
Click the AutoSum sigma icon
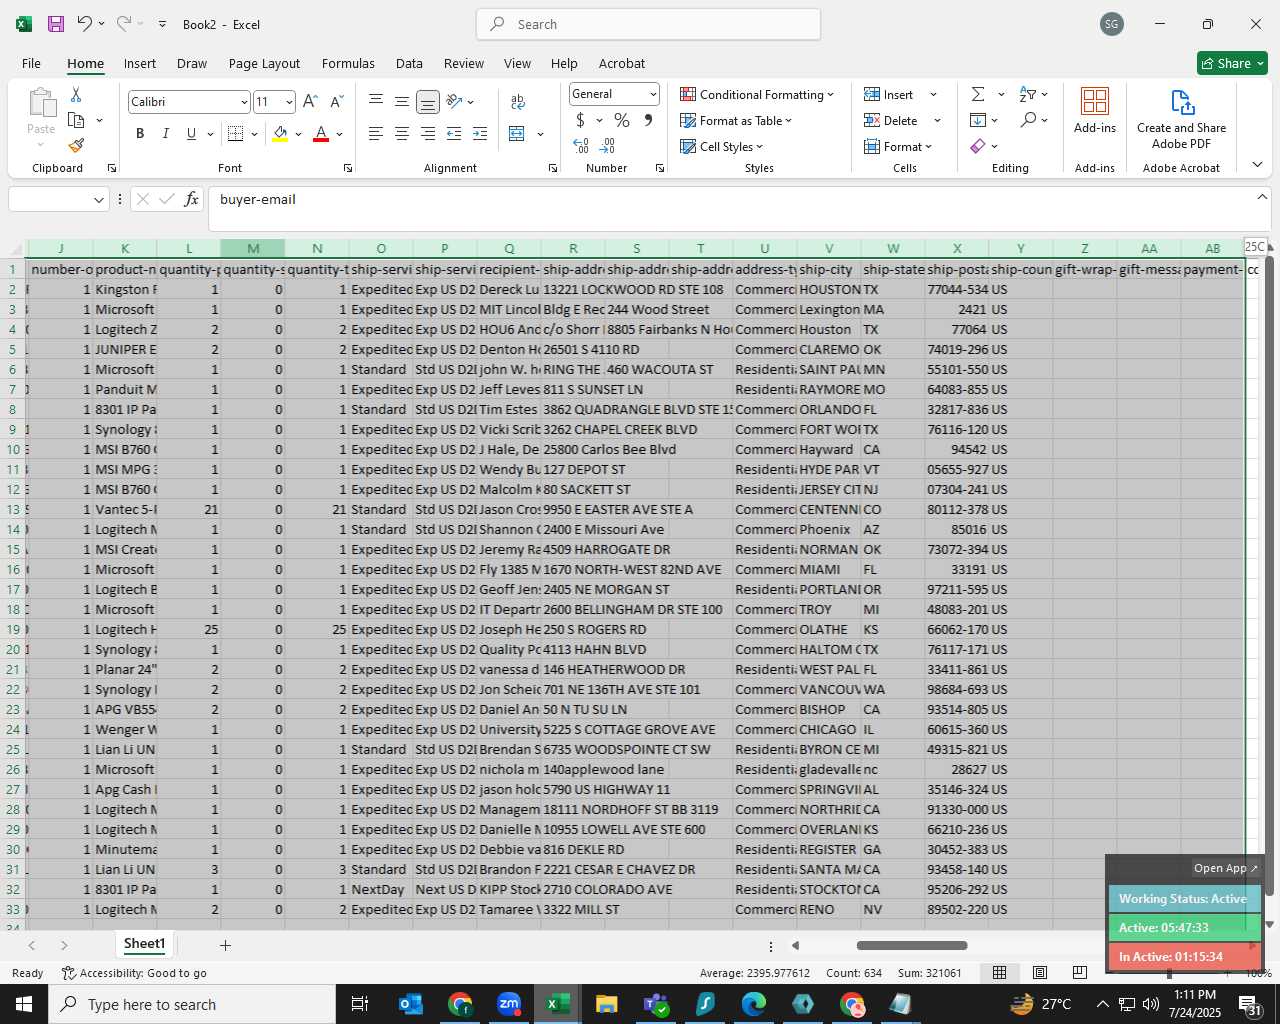[x=978, y=94]
